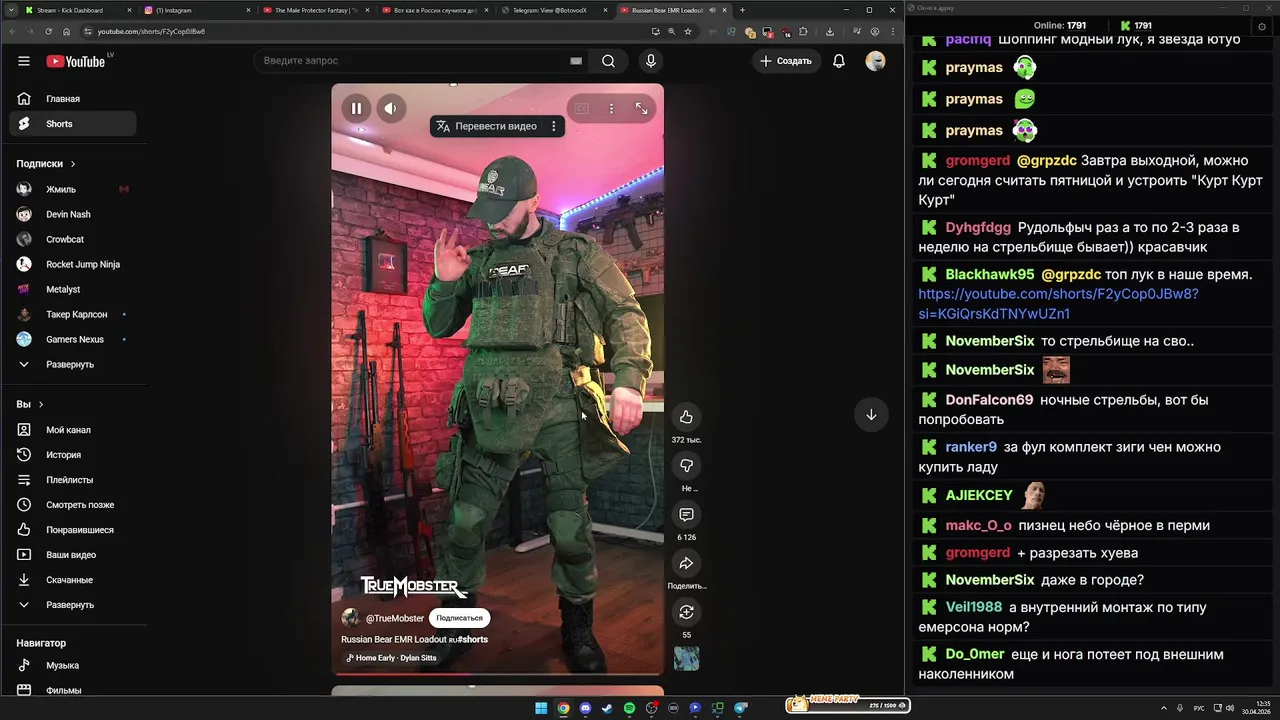Open the on-screen keyboard in search box
Viewport: 1280px width, 720px height.
pyautogui.click(x=576, y=61)
